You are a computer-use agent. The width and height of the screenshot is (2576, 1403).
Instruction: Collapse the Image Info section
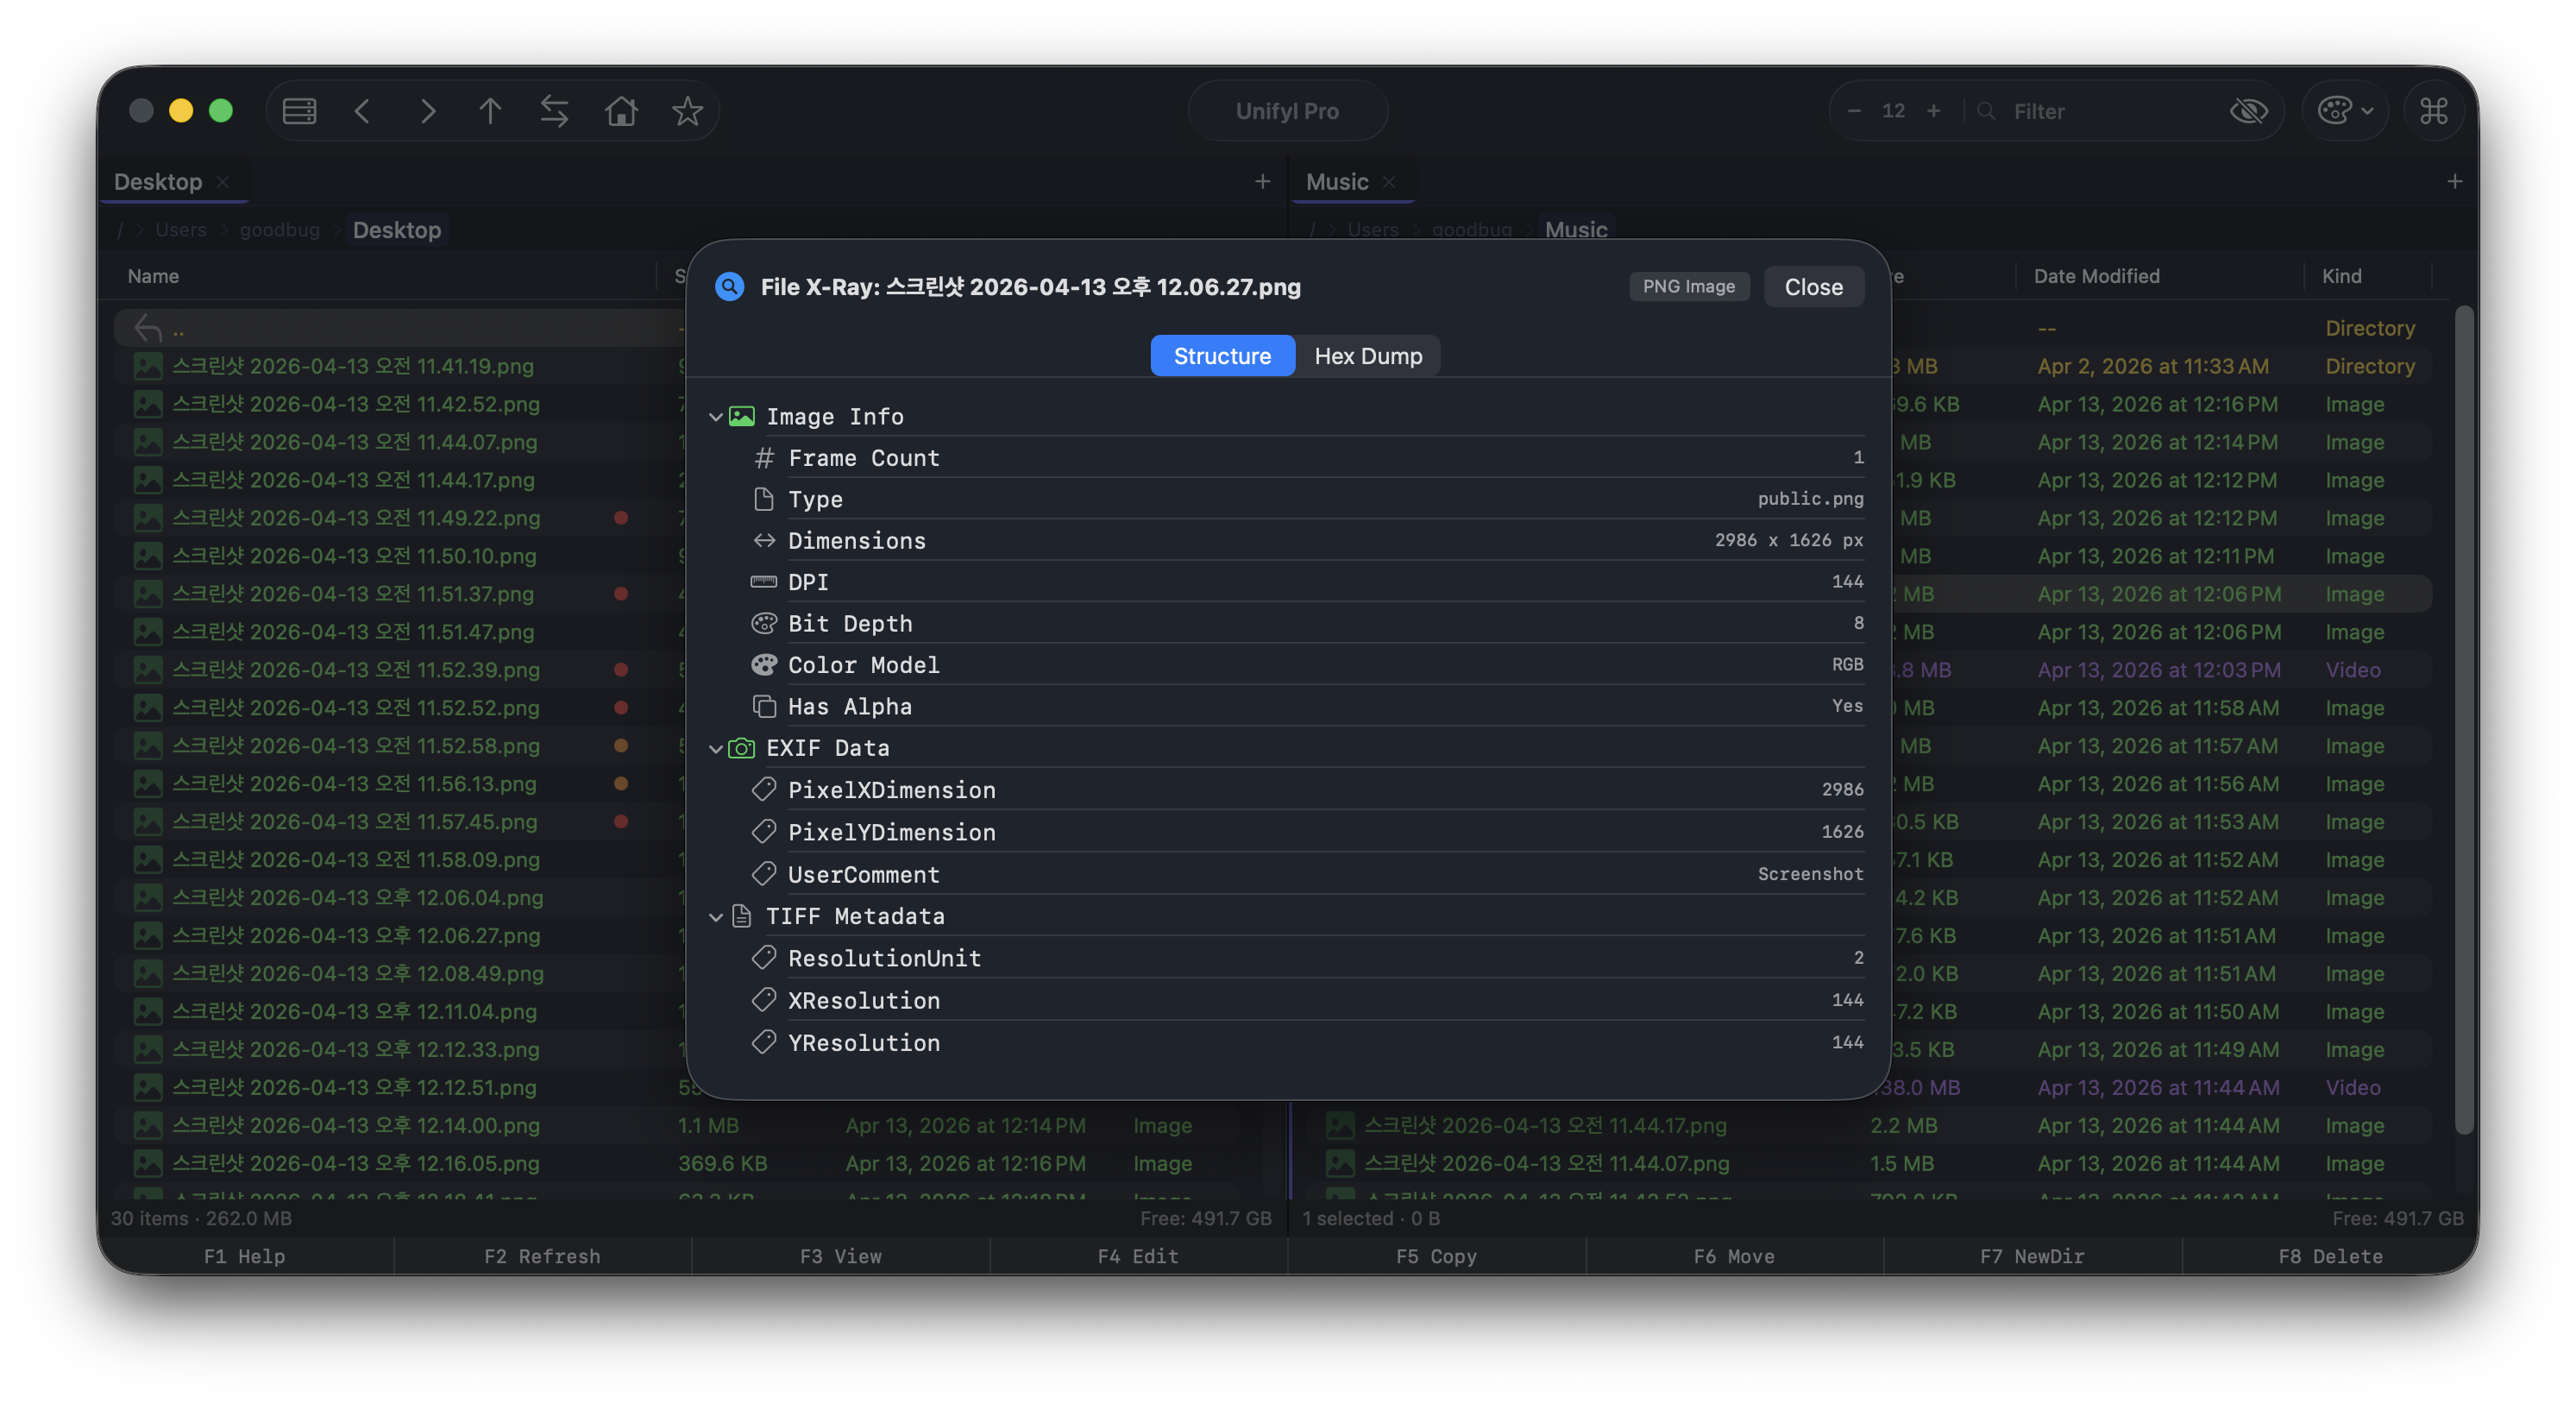click(x=716, y=417)
